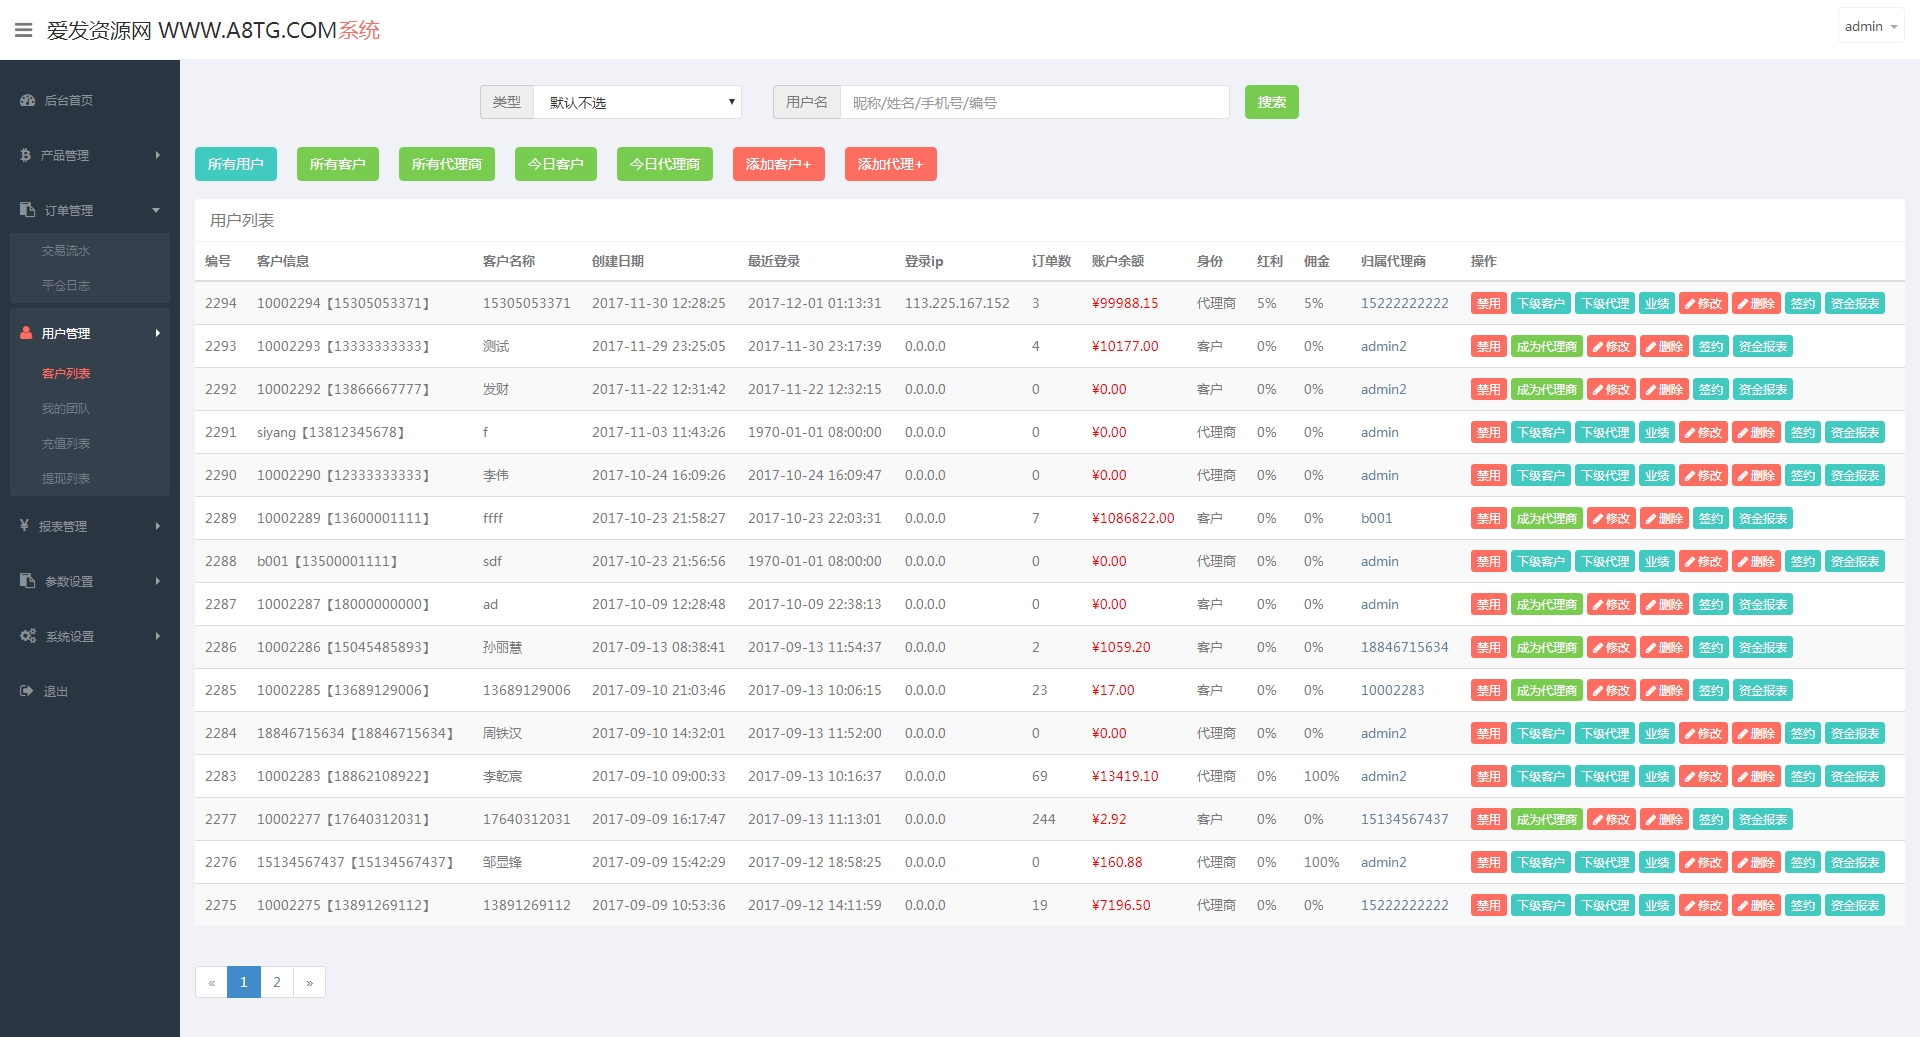The height and width of the screenshot is (1037, 1920).
Task: Select 交易流水 in the sidebar
Action: tap(66, 251)
